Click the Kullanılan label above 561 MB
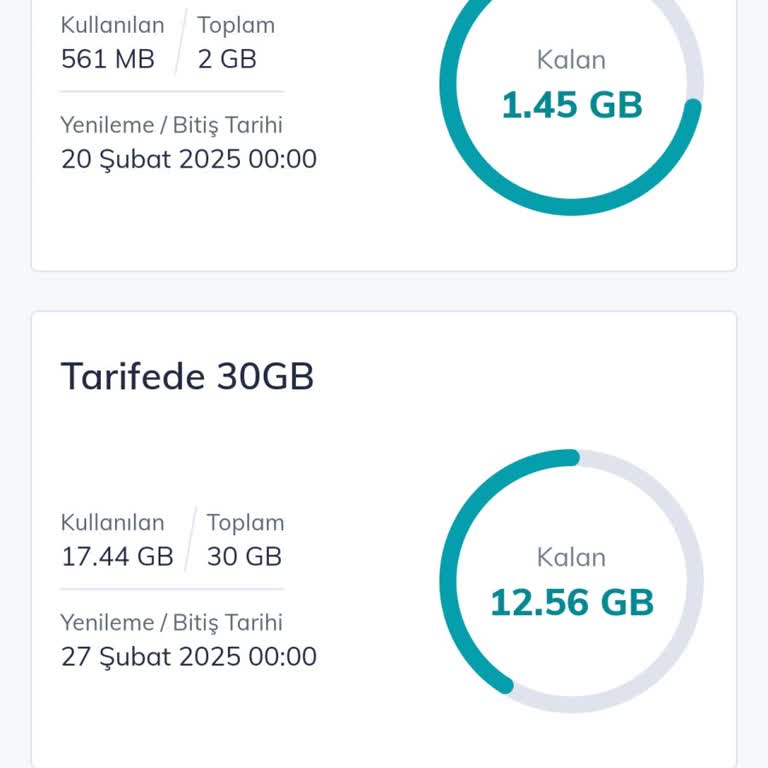This screenshot has width=768, height=768. [112, 25]
